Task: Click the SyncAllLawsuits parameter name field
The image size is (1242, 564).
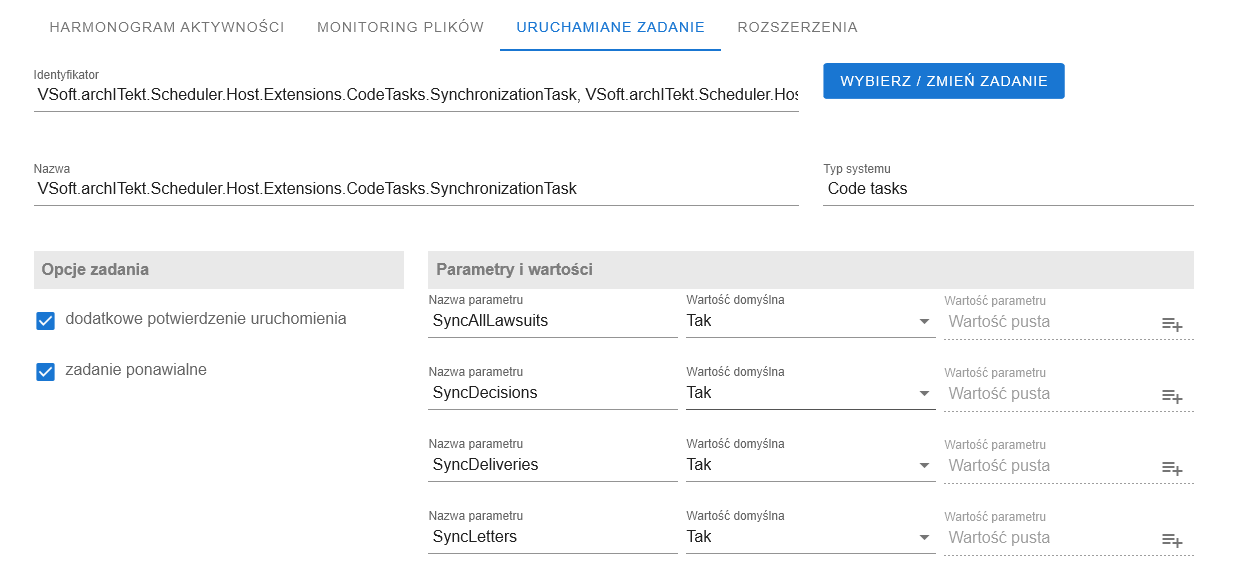Action: click(553, 321)
